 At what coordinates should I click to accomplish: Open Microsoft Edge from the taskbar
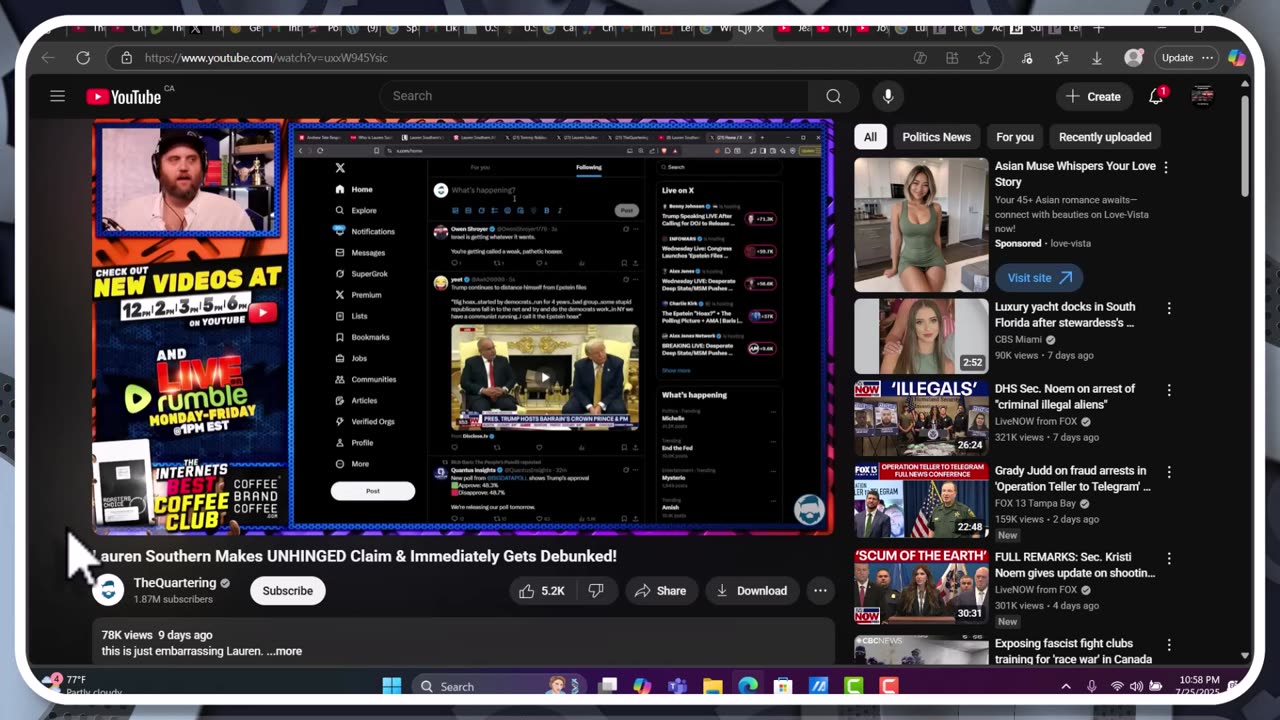748,686
